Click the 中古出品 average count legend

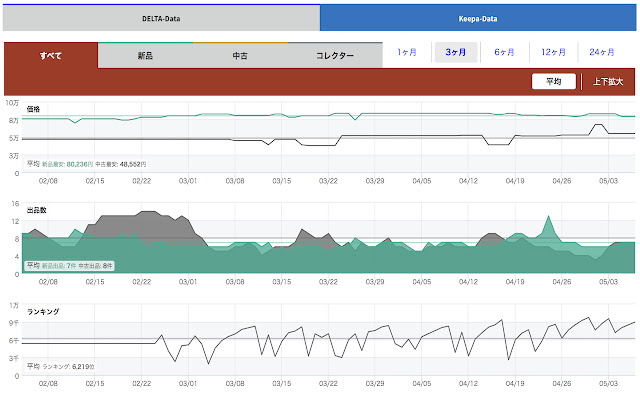pyautogui.click(x=95, y=266)
